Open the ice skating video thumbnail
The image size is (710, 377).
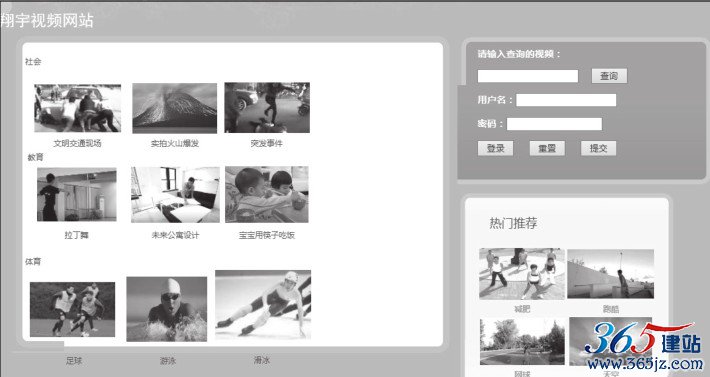tap(263, 305)
